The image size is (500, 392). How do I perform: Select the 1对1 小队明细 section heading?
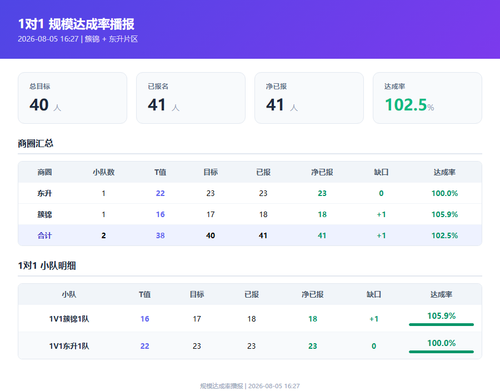tap(47, 266)
